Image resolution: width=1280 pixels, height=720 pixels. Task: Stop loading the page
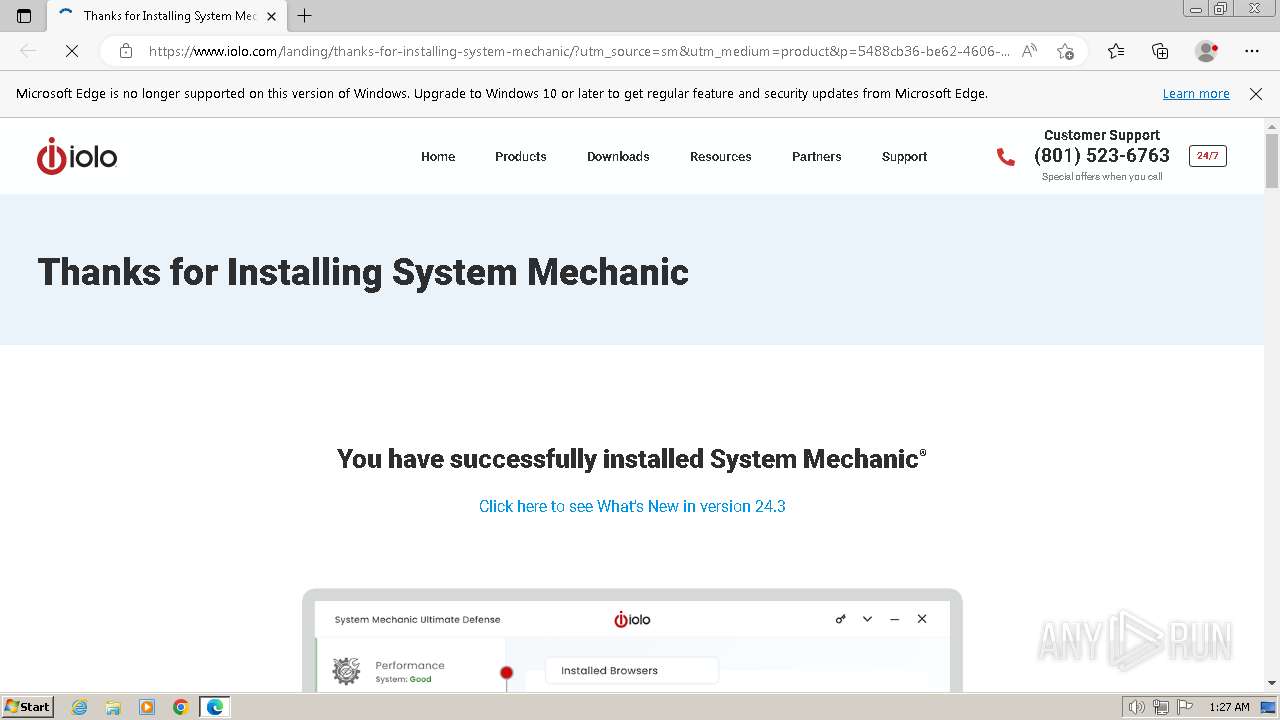[x=72, y=51]
